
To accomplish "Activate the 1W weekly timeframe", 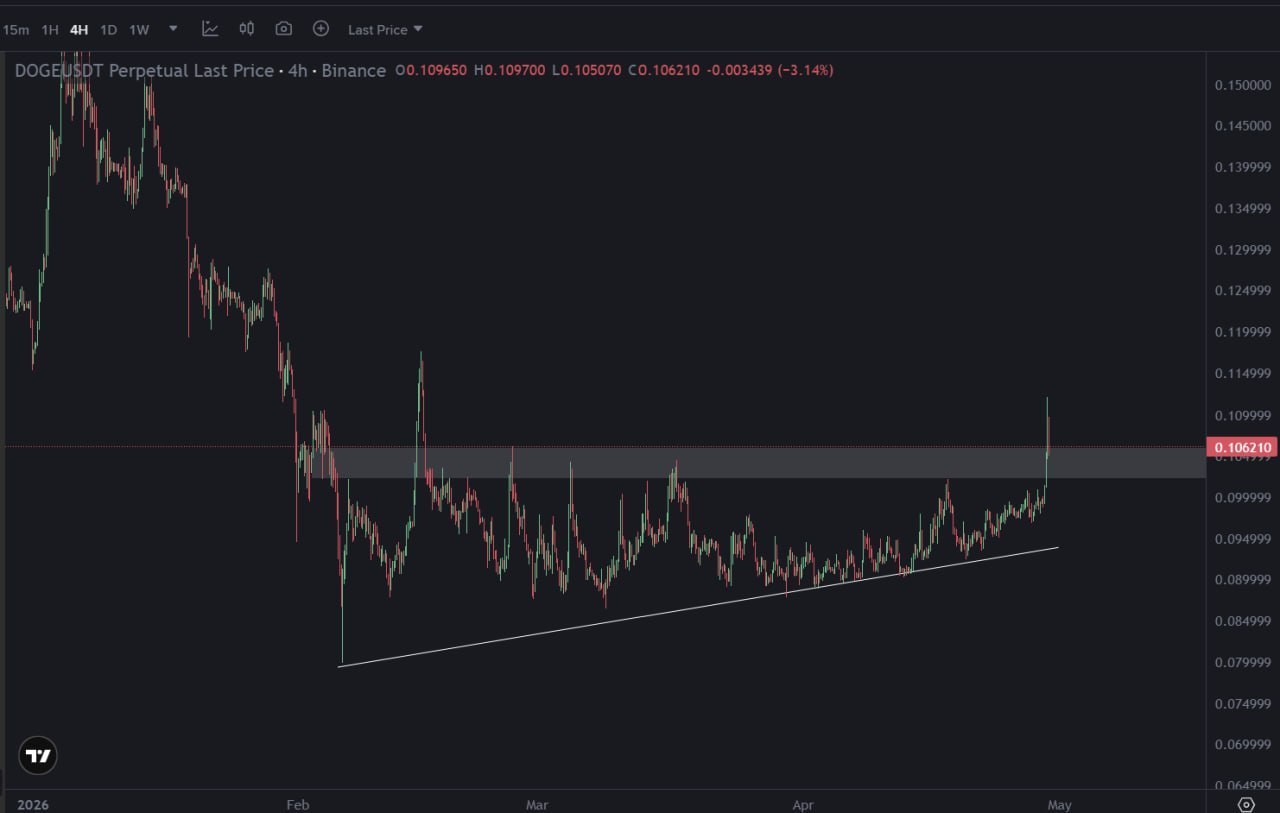I will pos(138,29).
